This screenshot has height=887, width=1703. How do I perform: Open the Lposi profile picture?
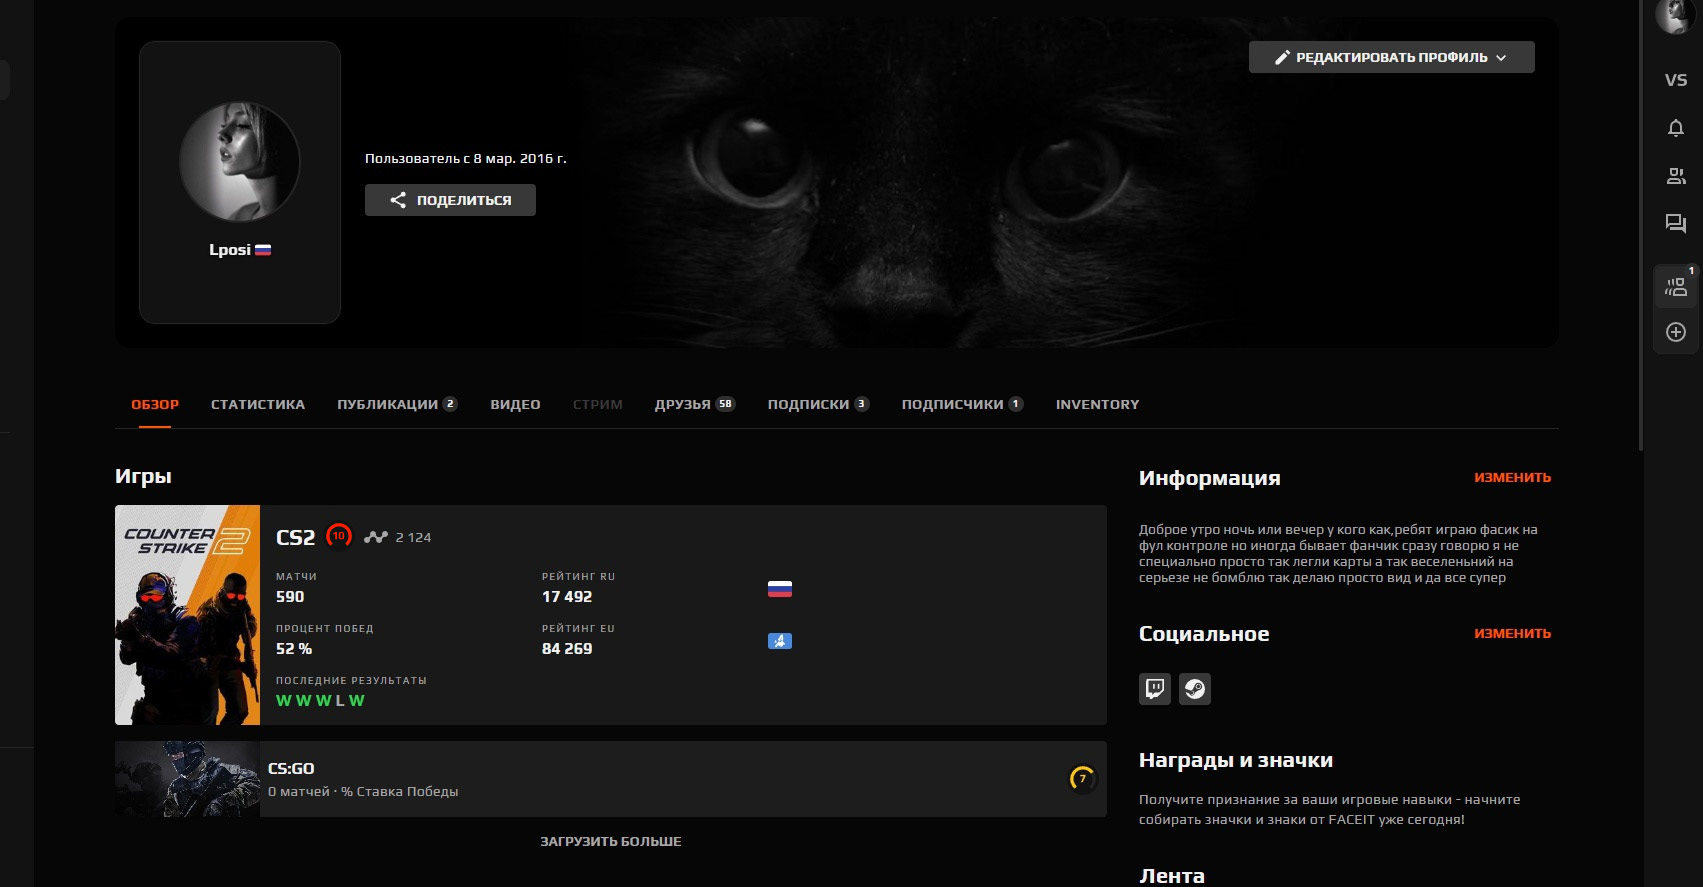click(240, 161)
